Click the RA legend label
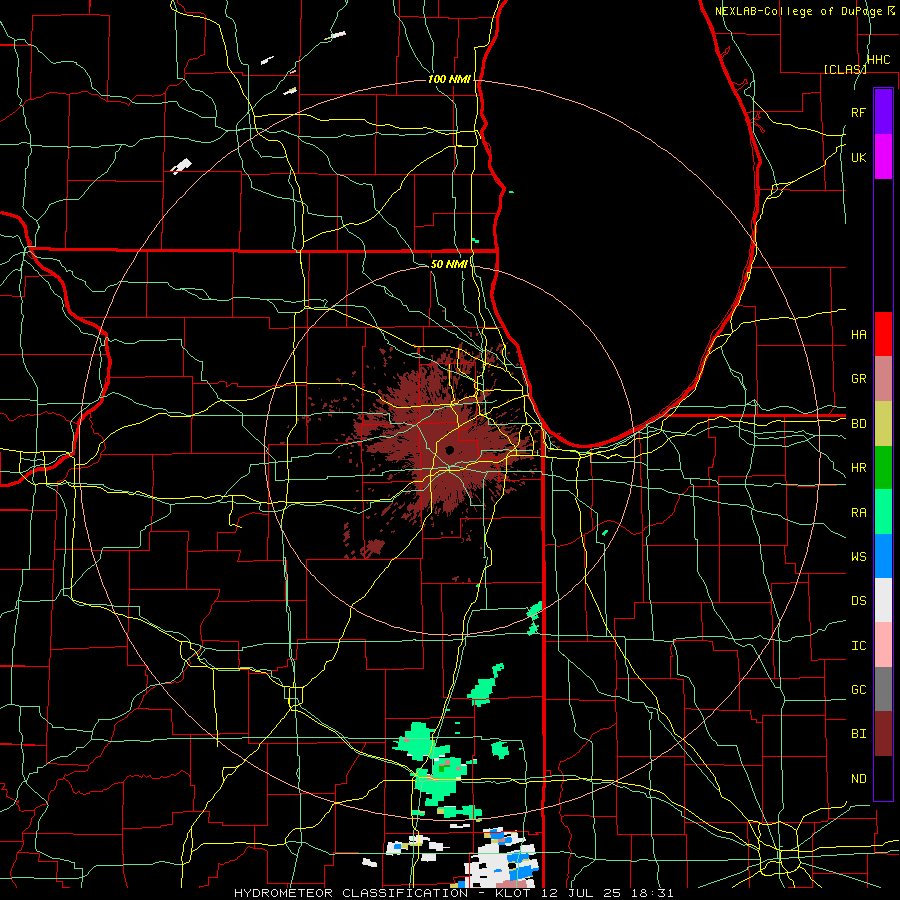Viewport: 900px width, 900px height. pos(858,513)
